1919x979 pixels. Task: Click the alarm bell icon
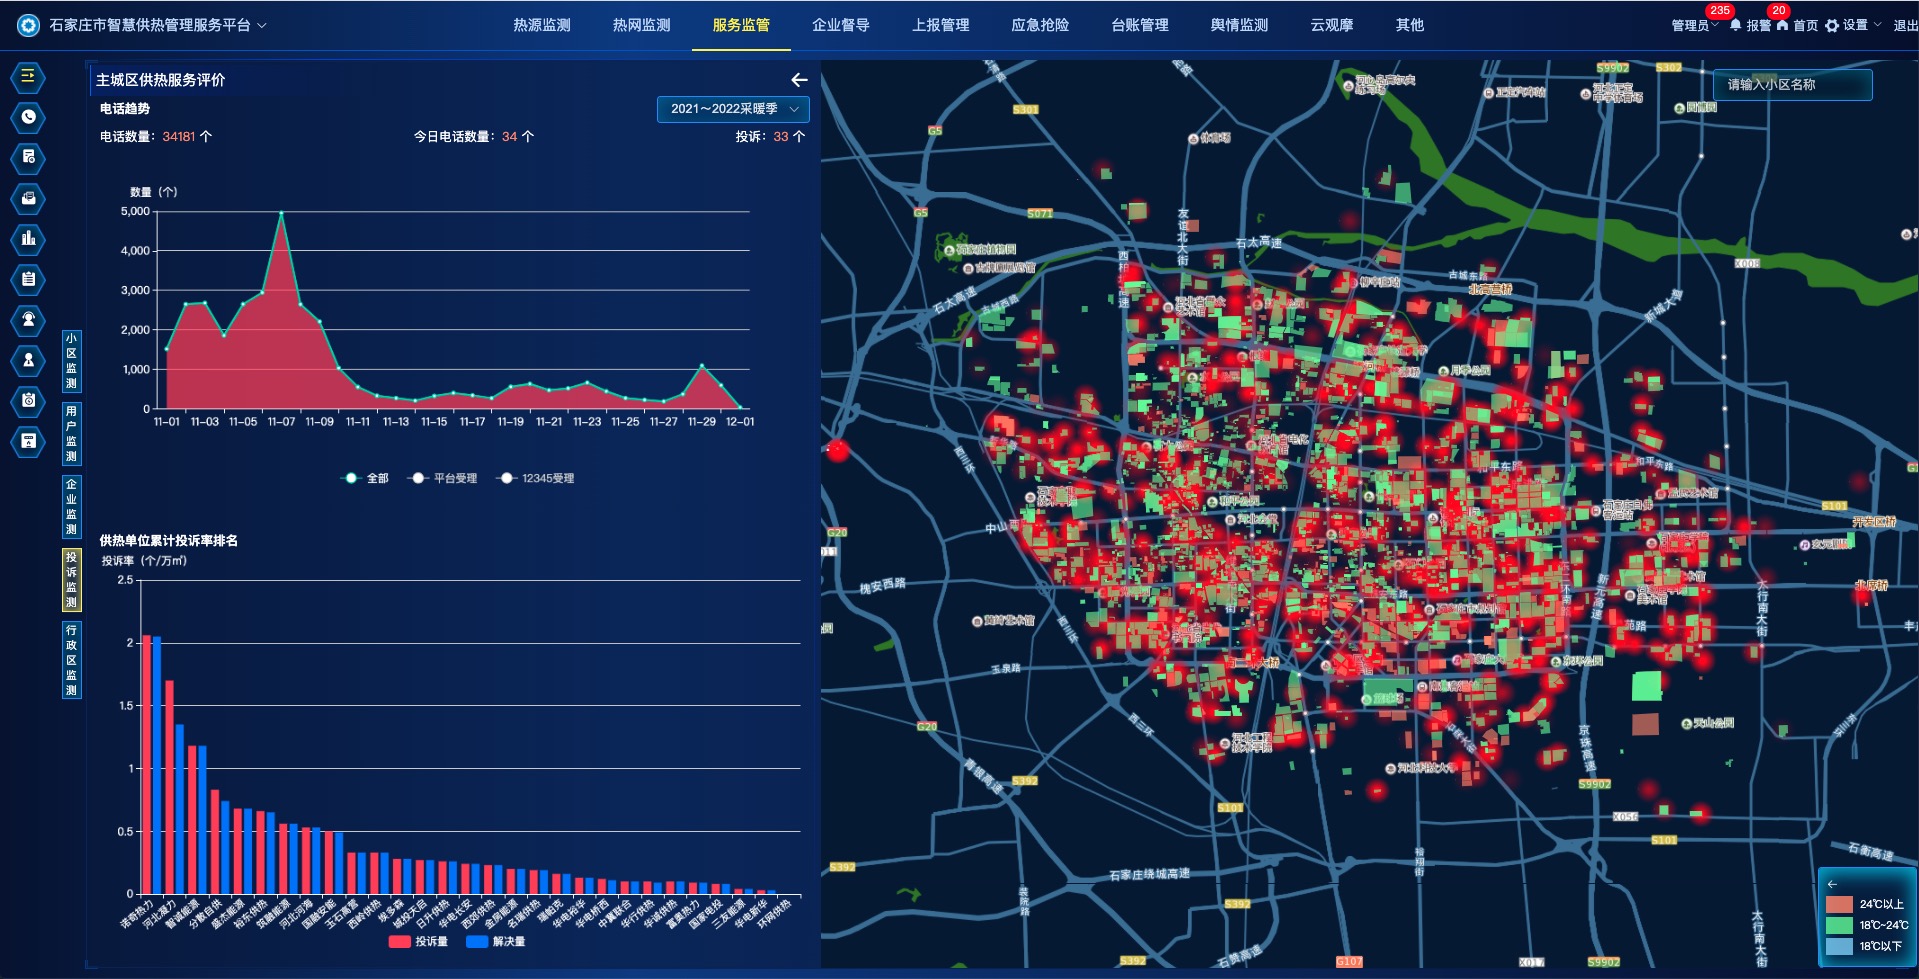[x=1735, y=25]
